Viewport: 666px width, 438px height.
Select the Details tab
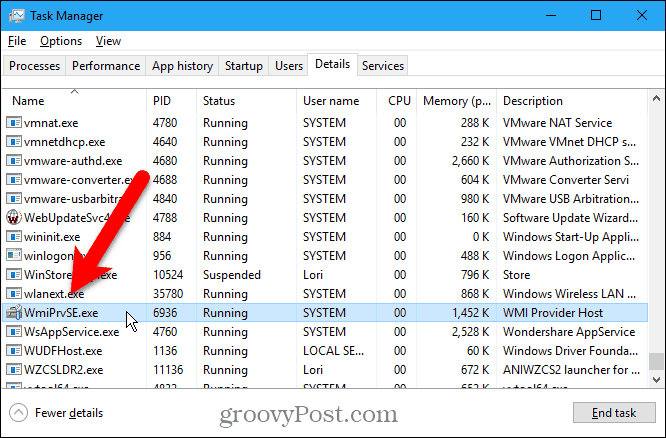click(x=333, y=64)
